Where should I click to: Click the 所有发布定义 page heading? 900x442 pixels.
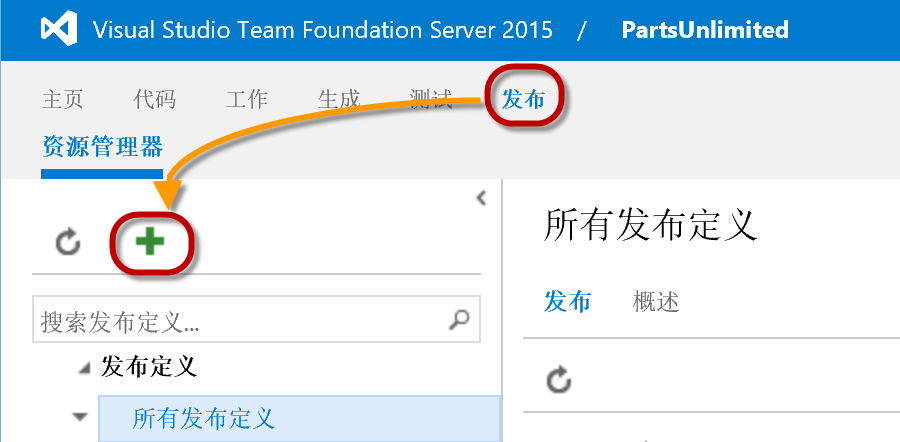point(650,225)
